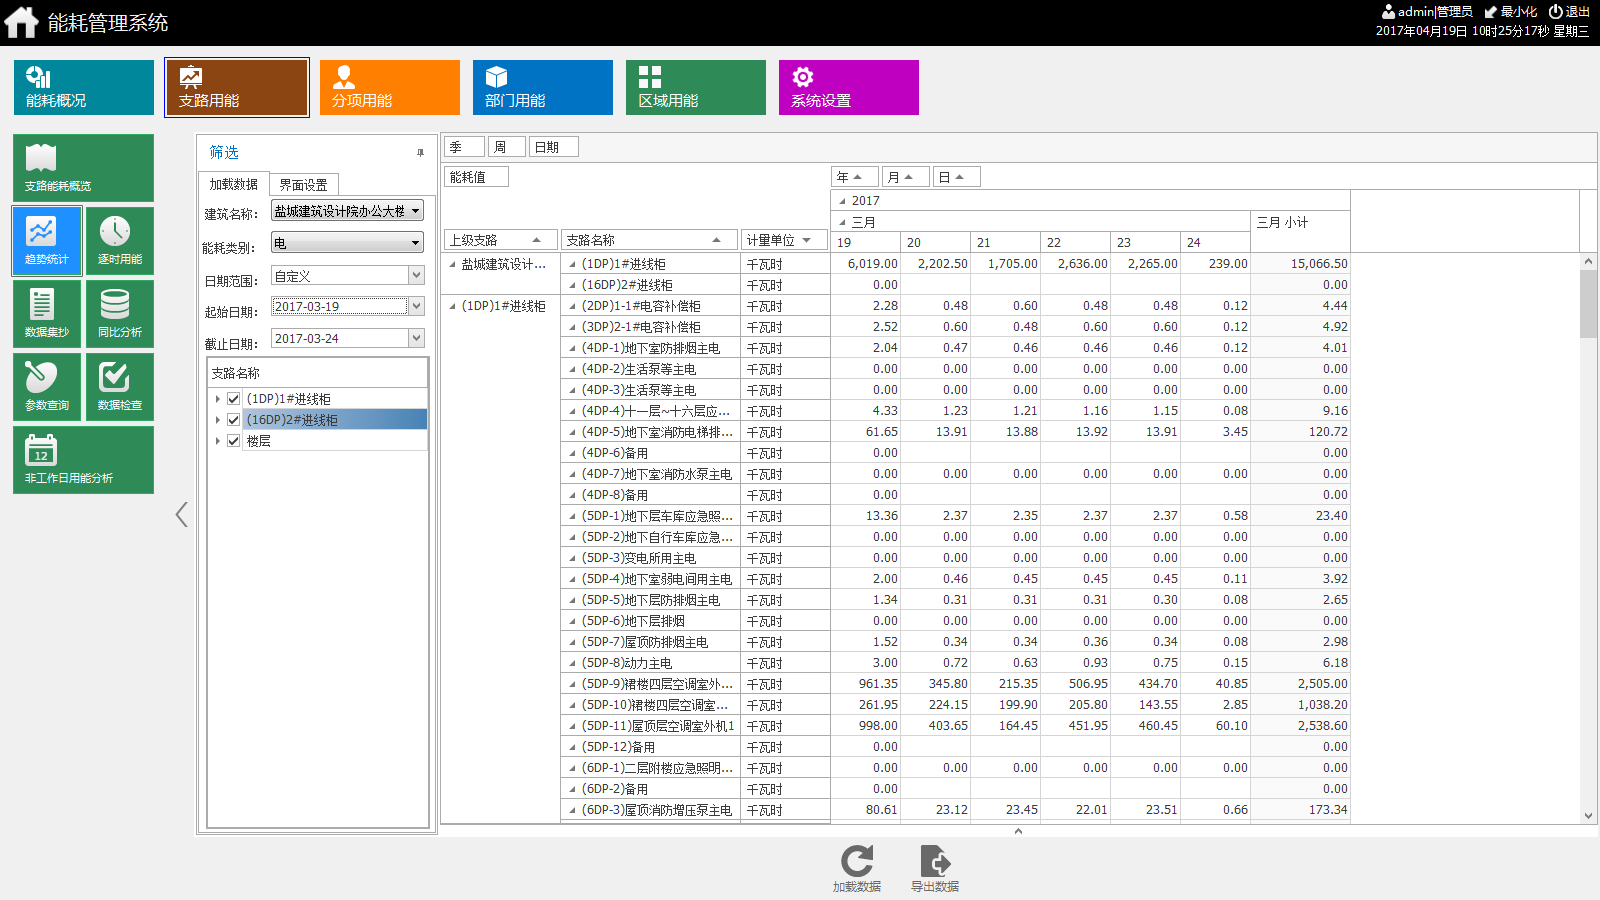Sort by 日 column field

click(x=957, y=177)
